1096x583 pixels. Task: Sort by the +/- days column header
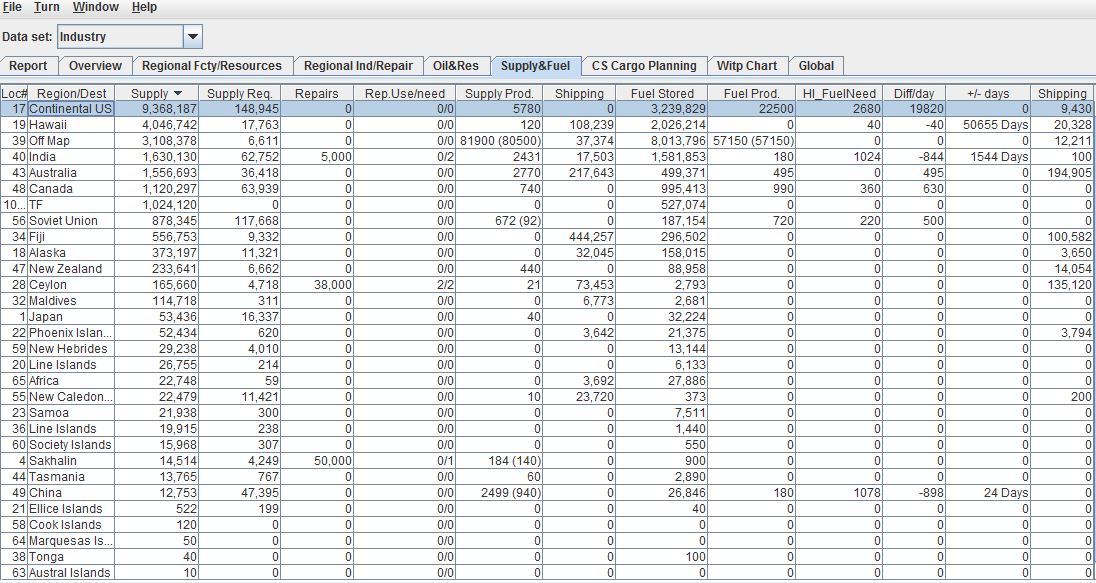pos(987,93)
